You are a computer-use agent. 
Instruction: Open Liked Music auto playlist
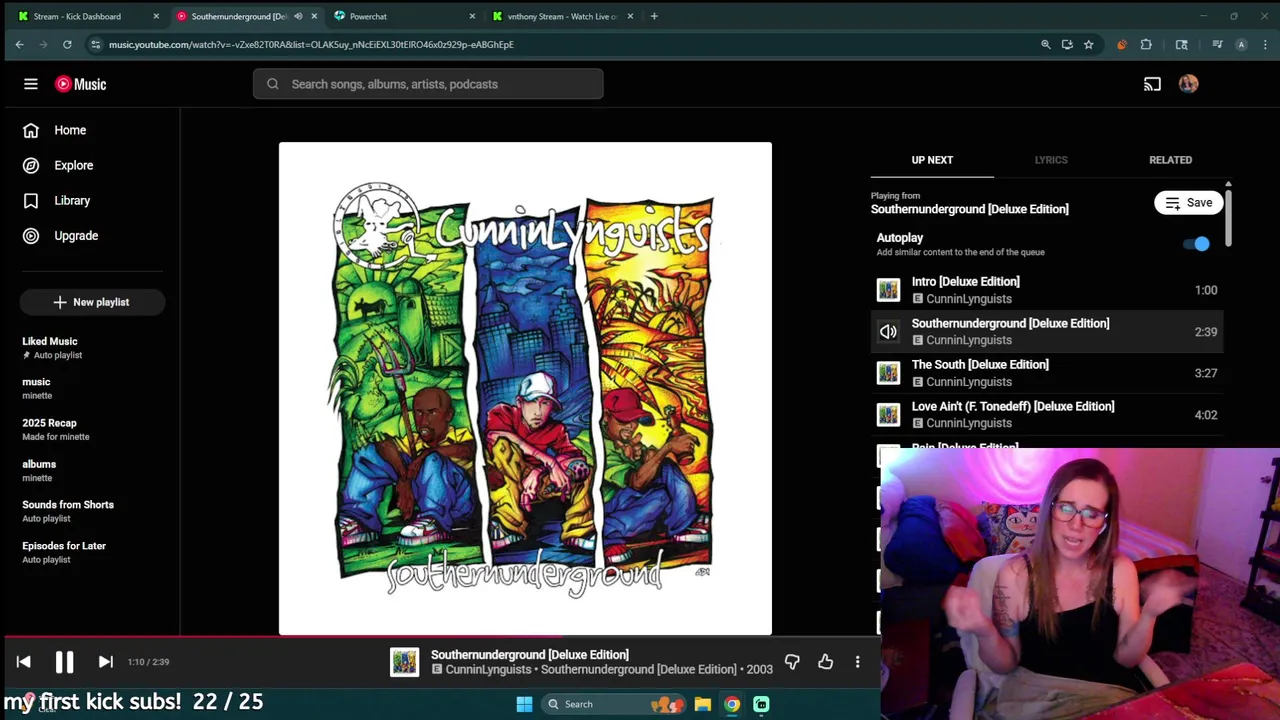click(x=92, y=347)
